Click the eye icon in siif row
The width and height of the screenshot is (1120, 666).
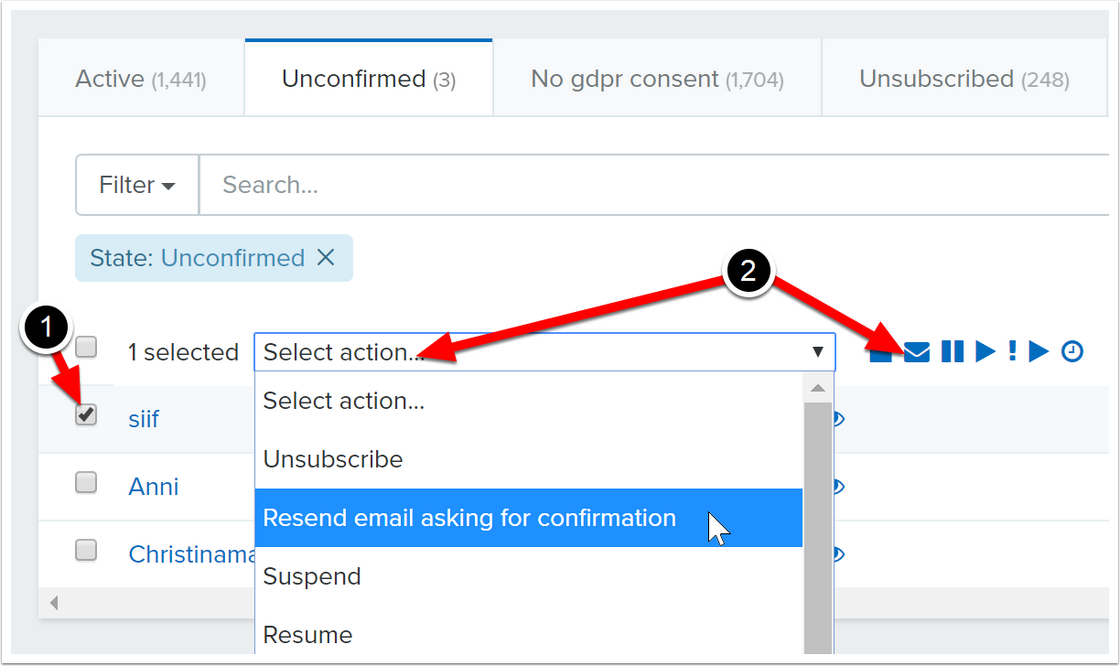[x=838, y=419]
